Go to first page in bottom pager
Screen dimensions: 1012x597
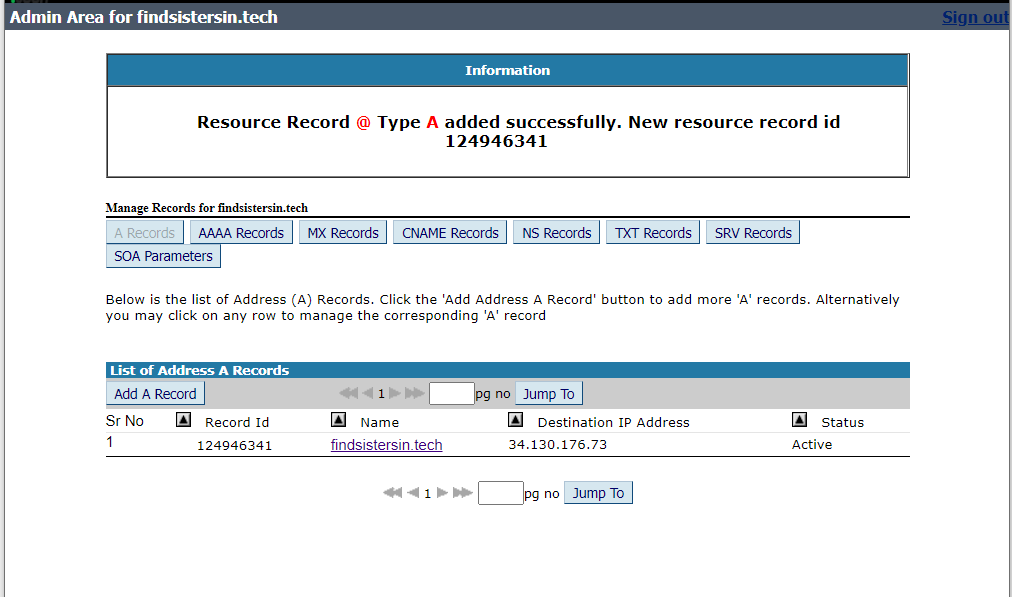[392, 493]
